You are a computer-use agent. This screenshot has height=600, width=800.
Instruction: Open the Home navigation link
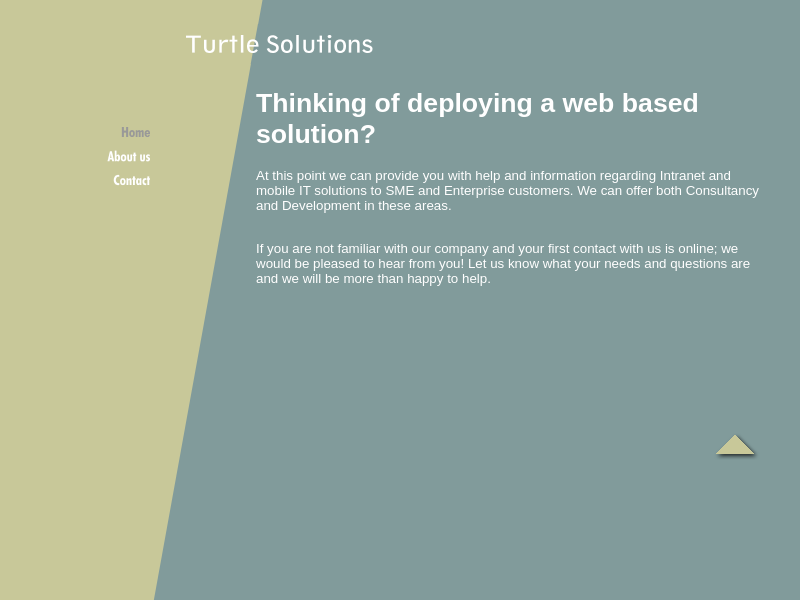coord(135,133)
